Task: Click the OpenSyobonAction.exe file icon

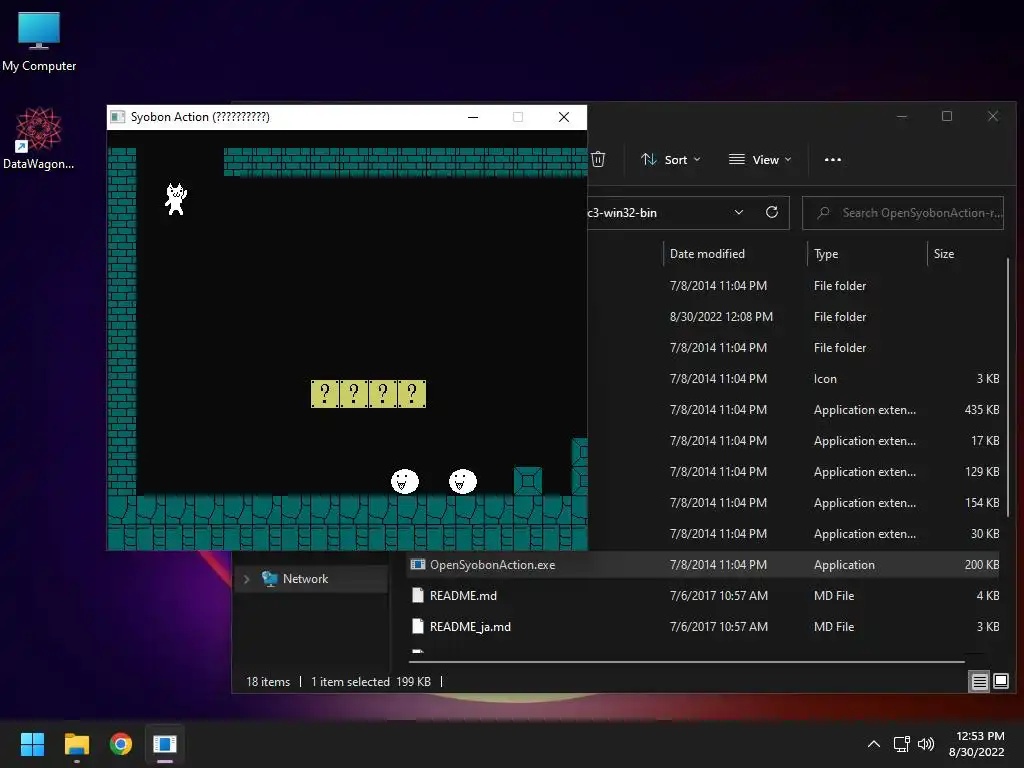Action: [x=418, y=565]
